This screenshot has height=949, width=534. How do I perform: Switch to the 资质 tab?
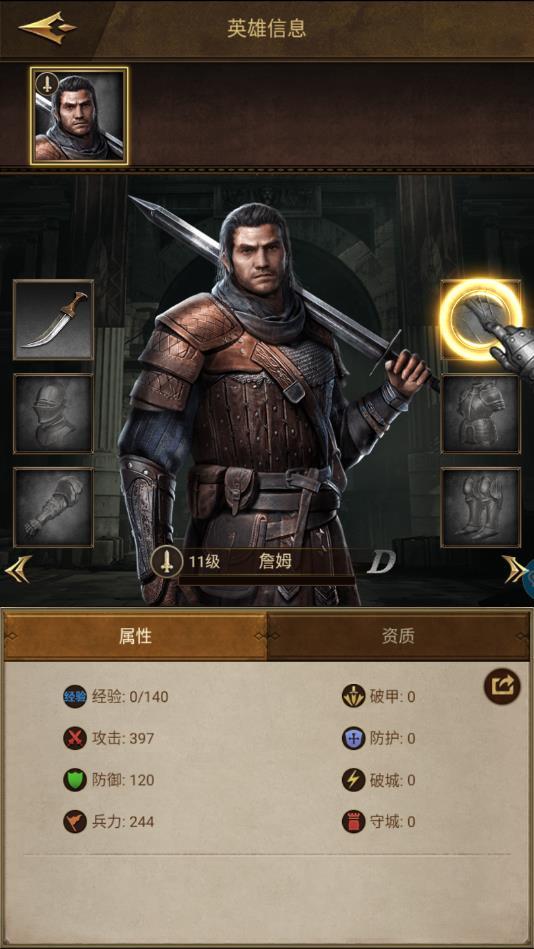398,636
